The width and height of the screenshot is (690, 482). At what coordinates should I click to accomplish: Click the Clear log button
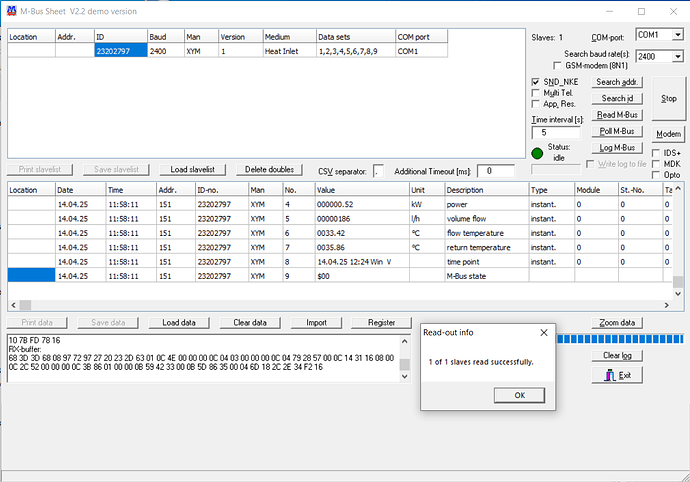617,355
